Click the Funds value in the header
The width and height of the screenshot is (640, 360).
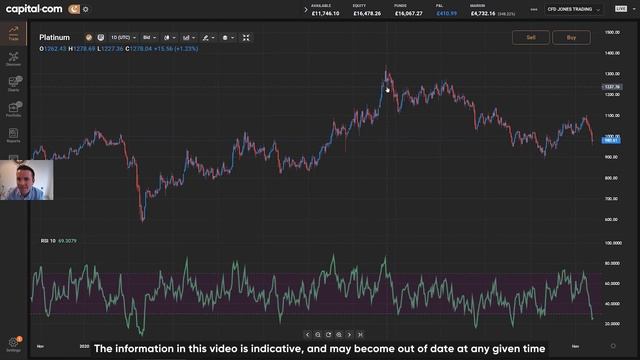[x=409, y=13]
